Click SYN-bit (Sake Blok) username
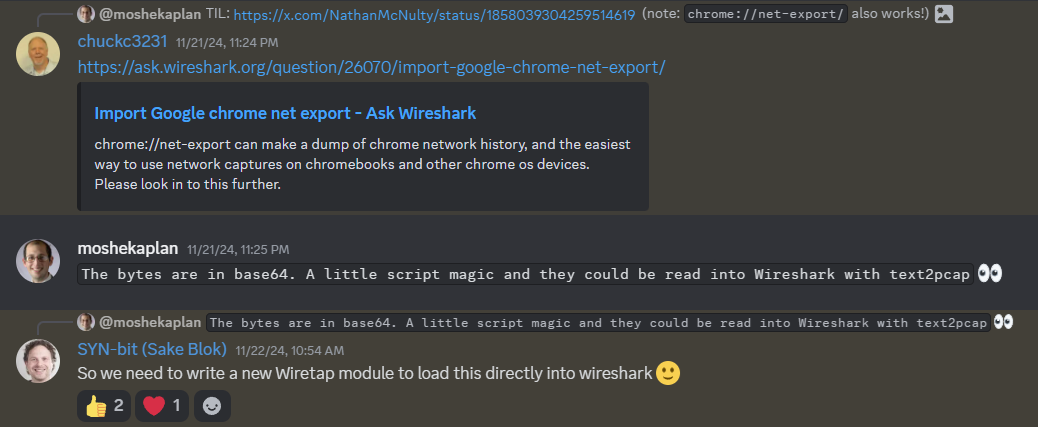 coord(152,349)
